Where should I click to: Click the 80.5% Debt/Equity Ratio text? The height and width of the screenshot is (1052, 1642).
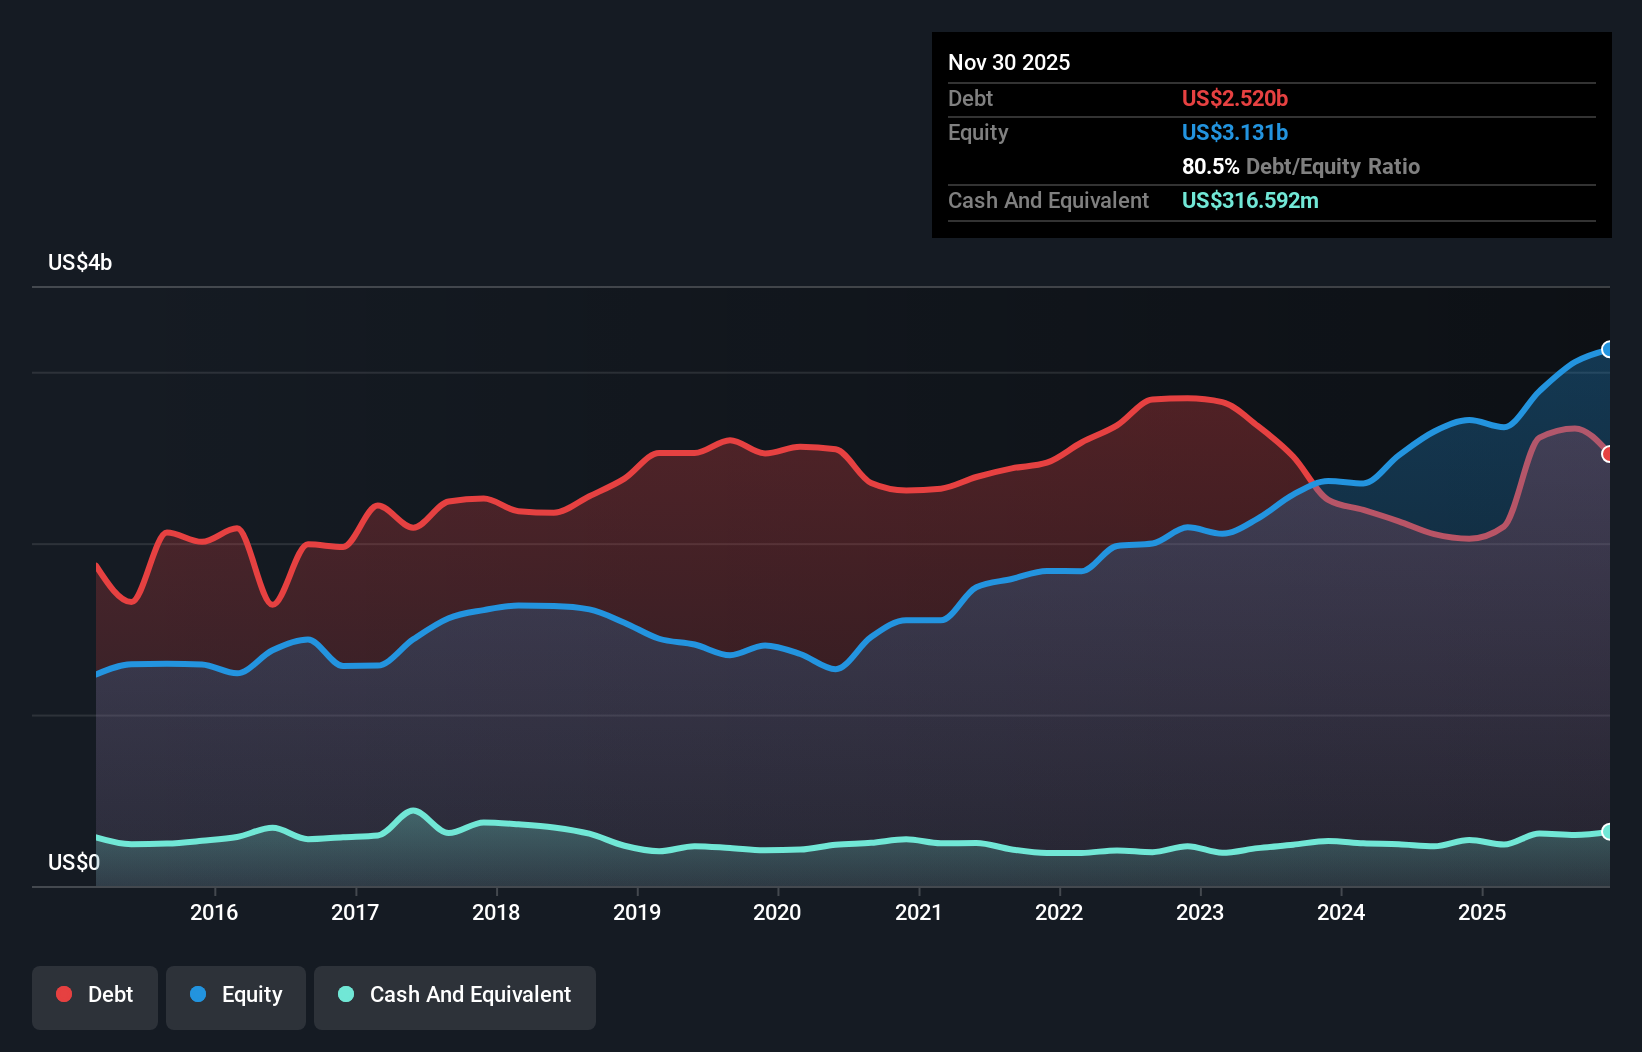1301,166
